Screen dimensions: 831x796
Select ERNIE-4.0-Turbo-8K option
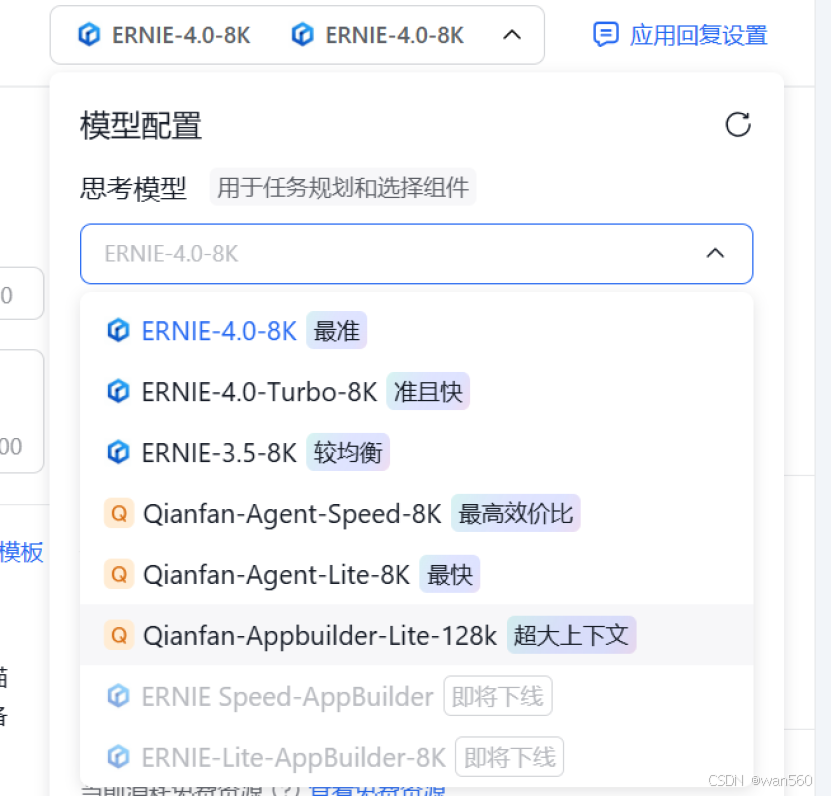(x=417, y=392)
